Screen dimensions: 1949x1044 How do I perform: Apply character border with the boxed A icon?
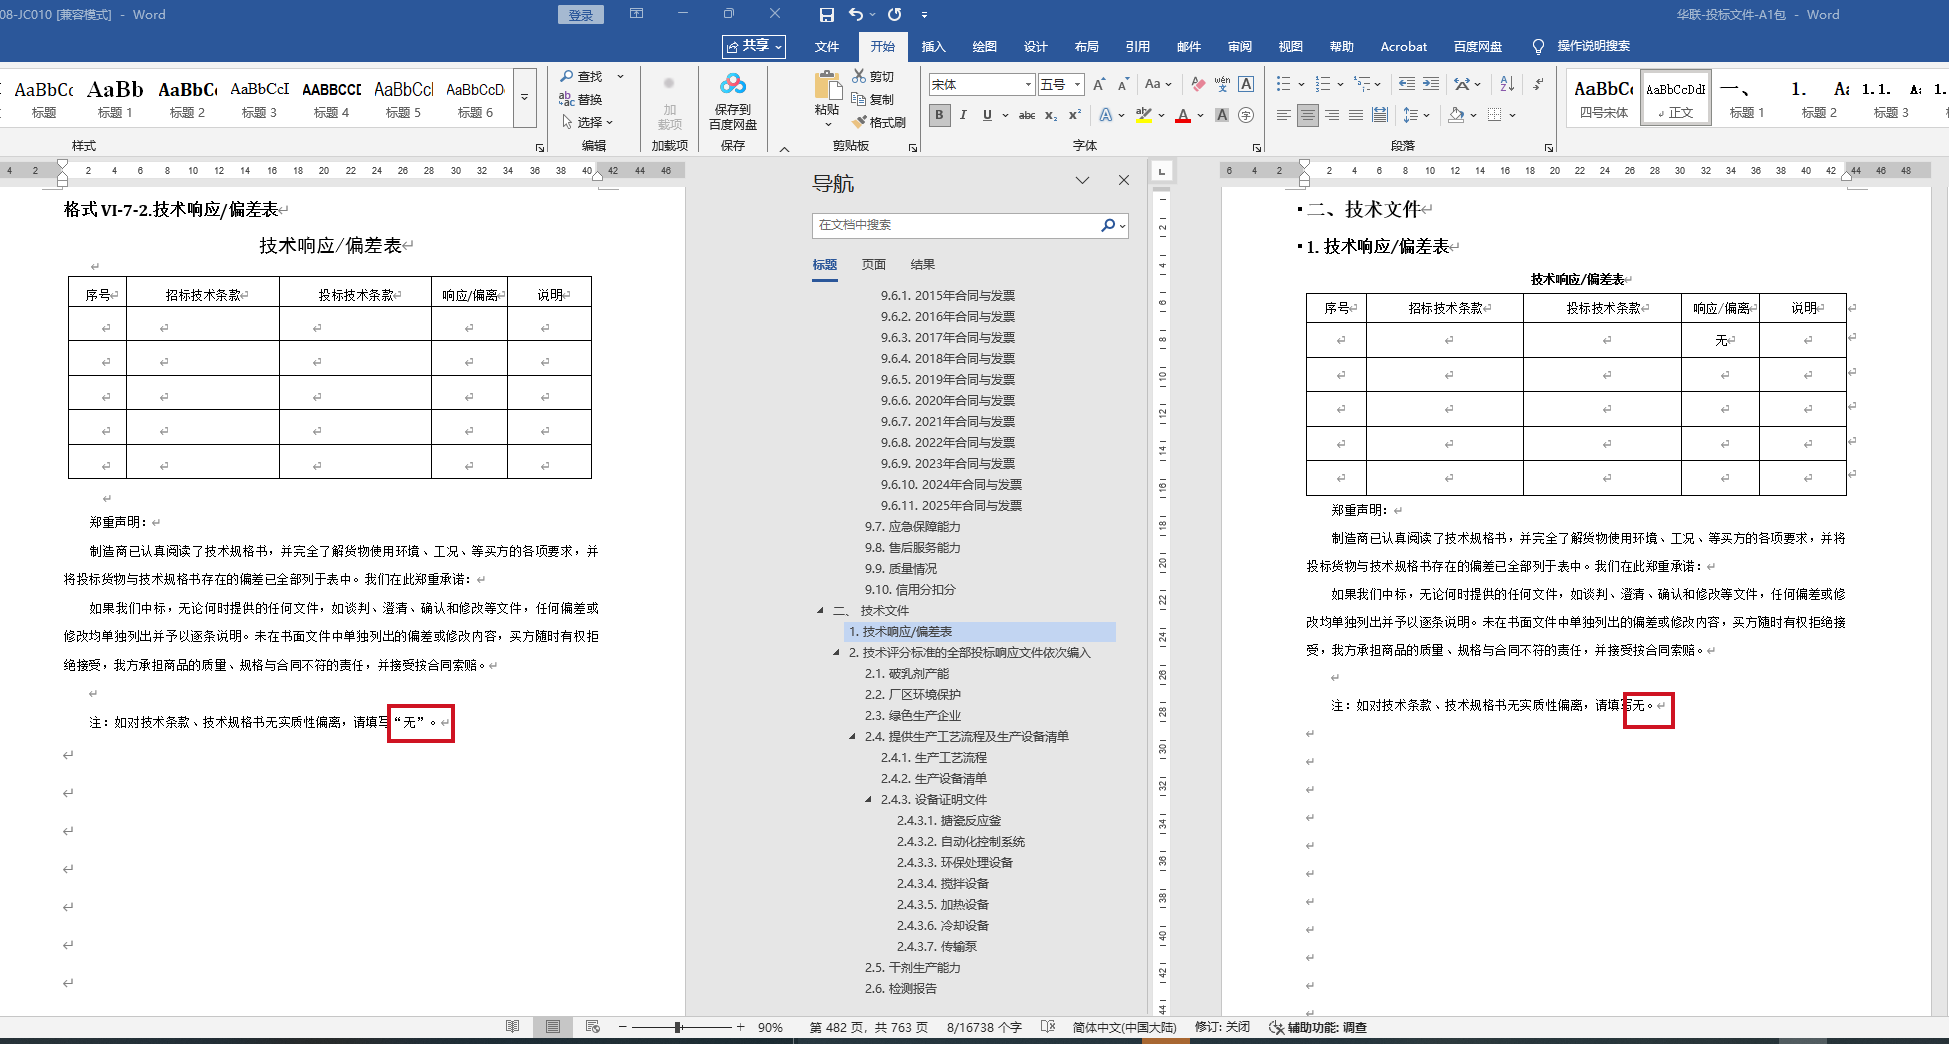click(x=1246, y=84)
